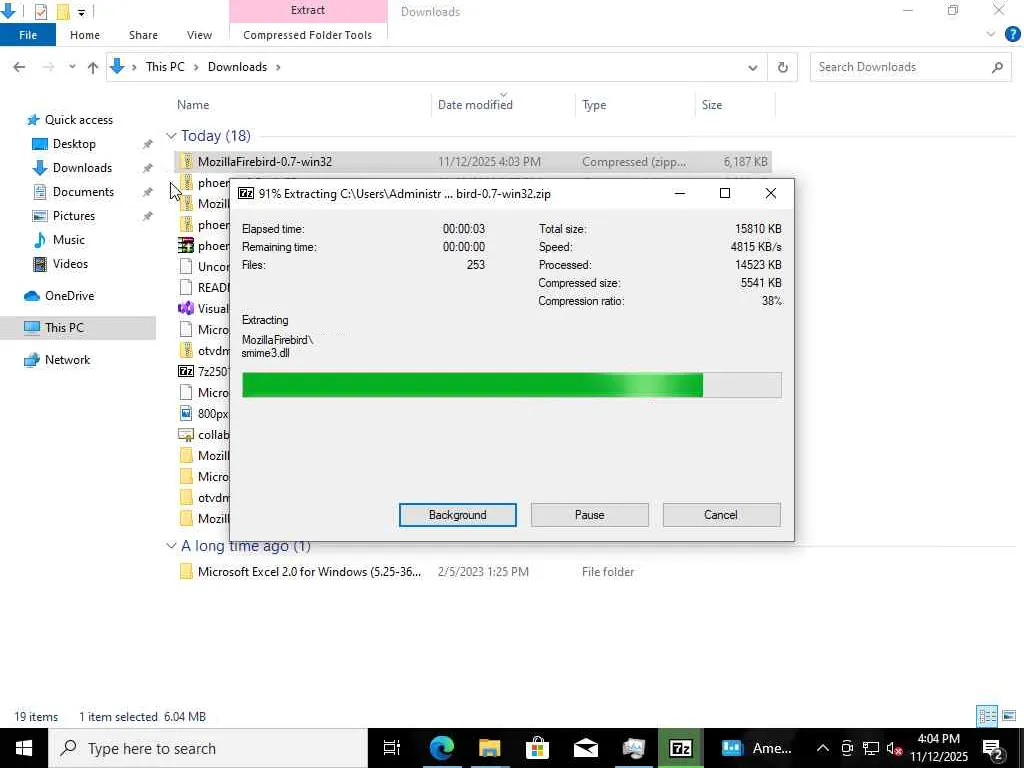Open Downloads in the navigation pane
This screenshot has height=768, width=1024.
pyautogui.click(x=82, y=168)
